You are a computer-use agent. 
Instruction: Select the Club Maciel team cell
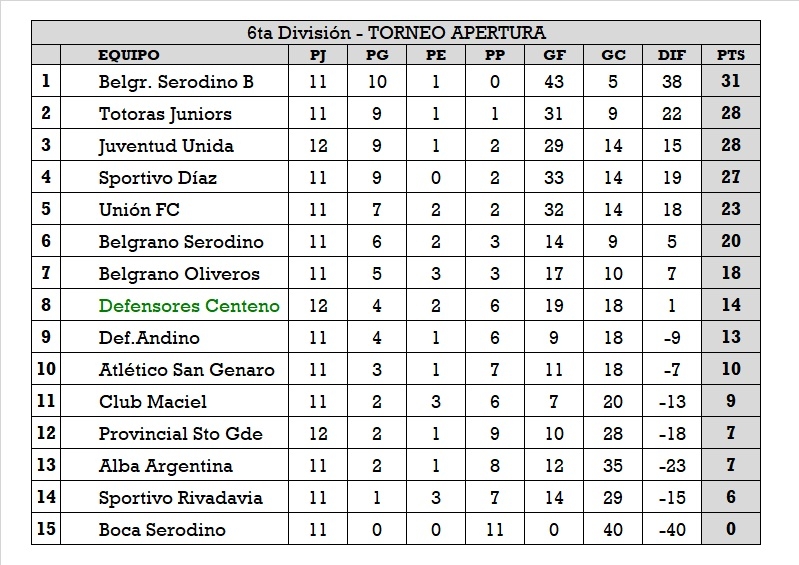[153, 401]
